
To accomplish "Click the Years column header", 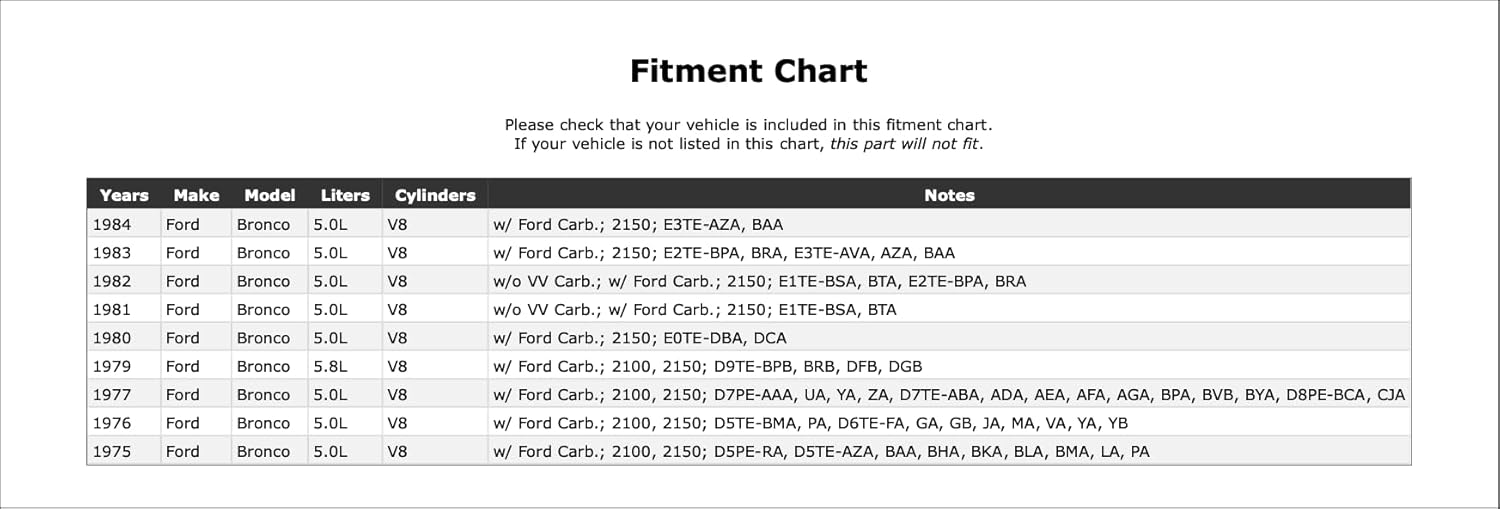I will click(124, 195).
